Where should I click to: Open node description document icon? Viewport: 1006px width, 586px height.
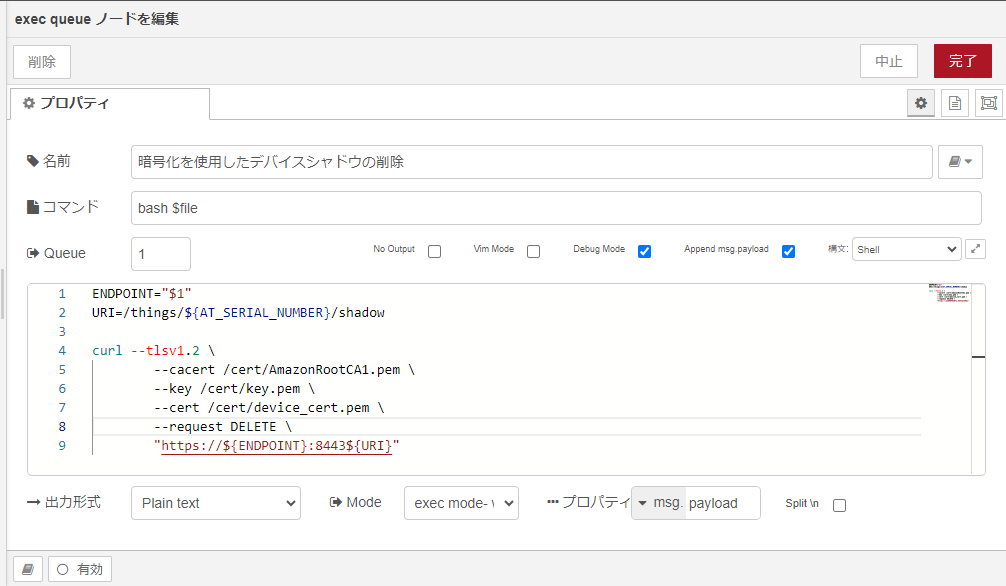click(955, 103)
